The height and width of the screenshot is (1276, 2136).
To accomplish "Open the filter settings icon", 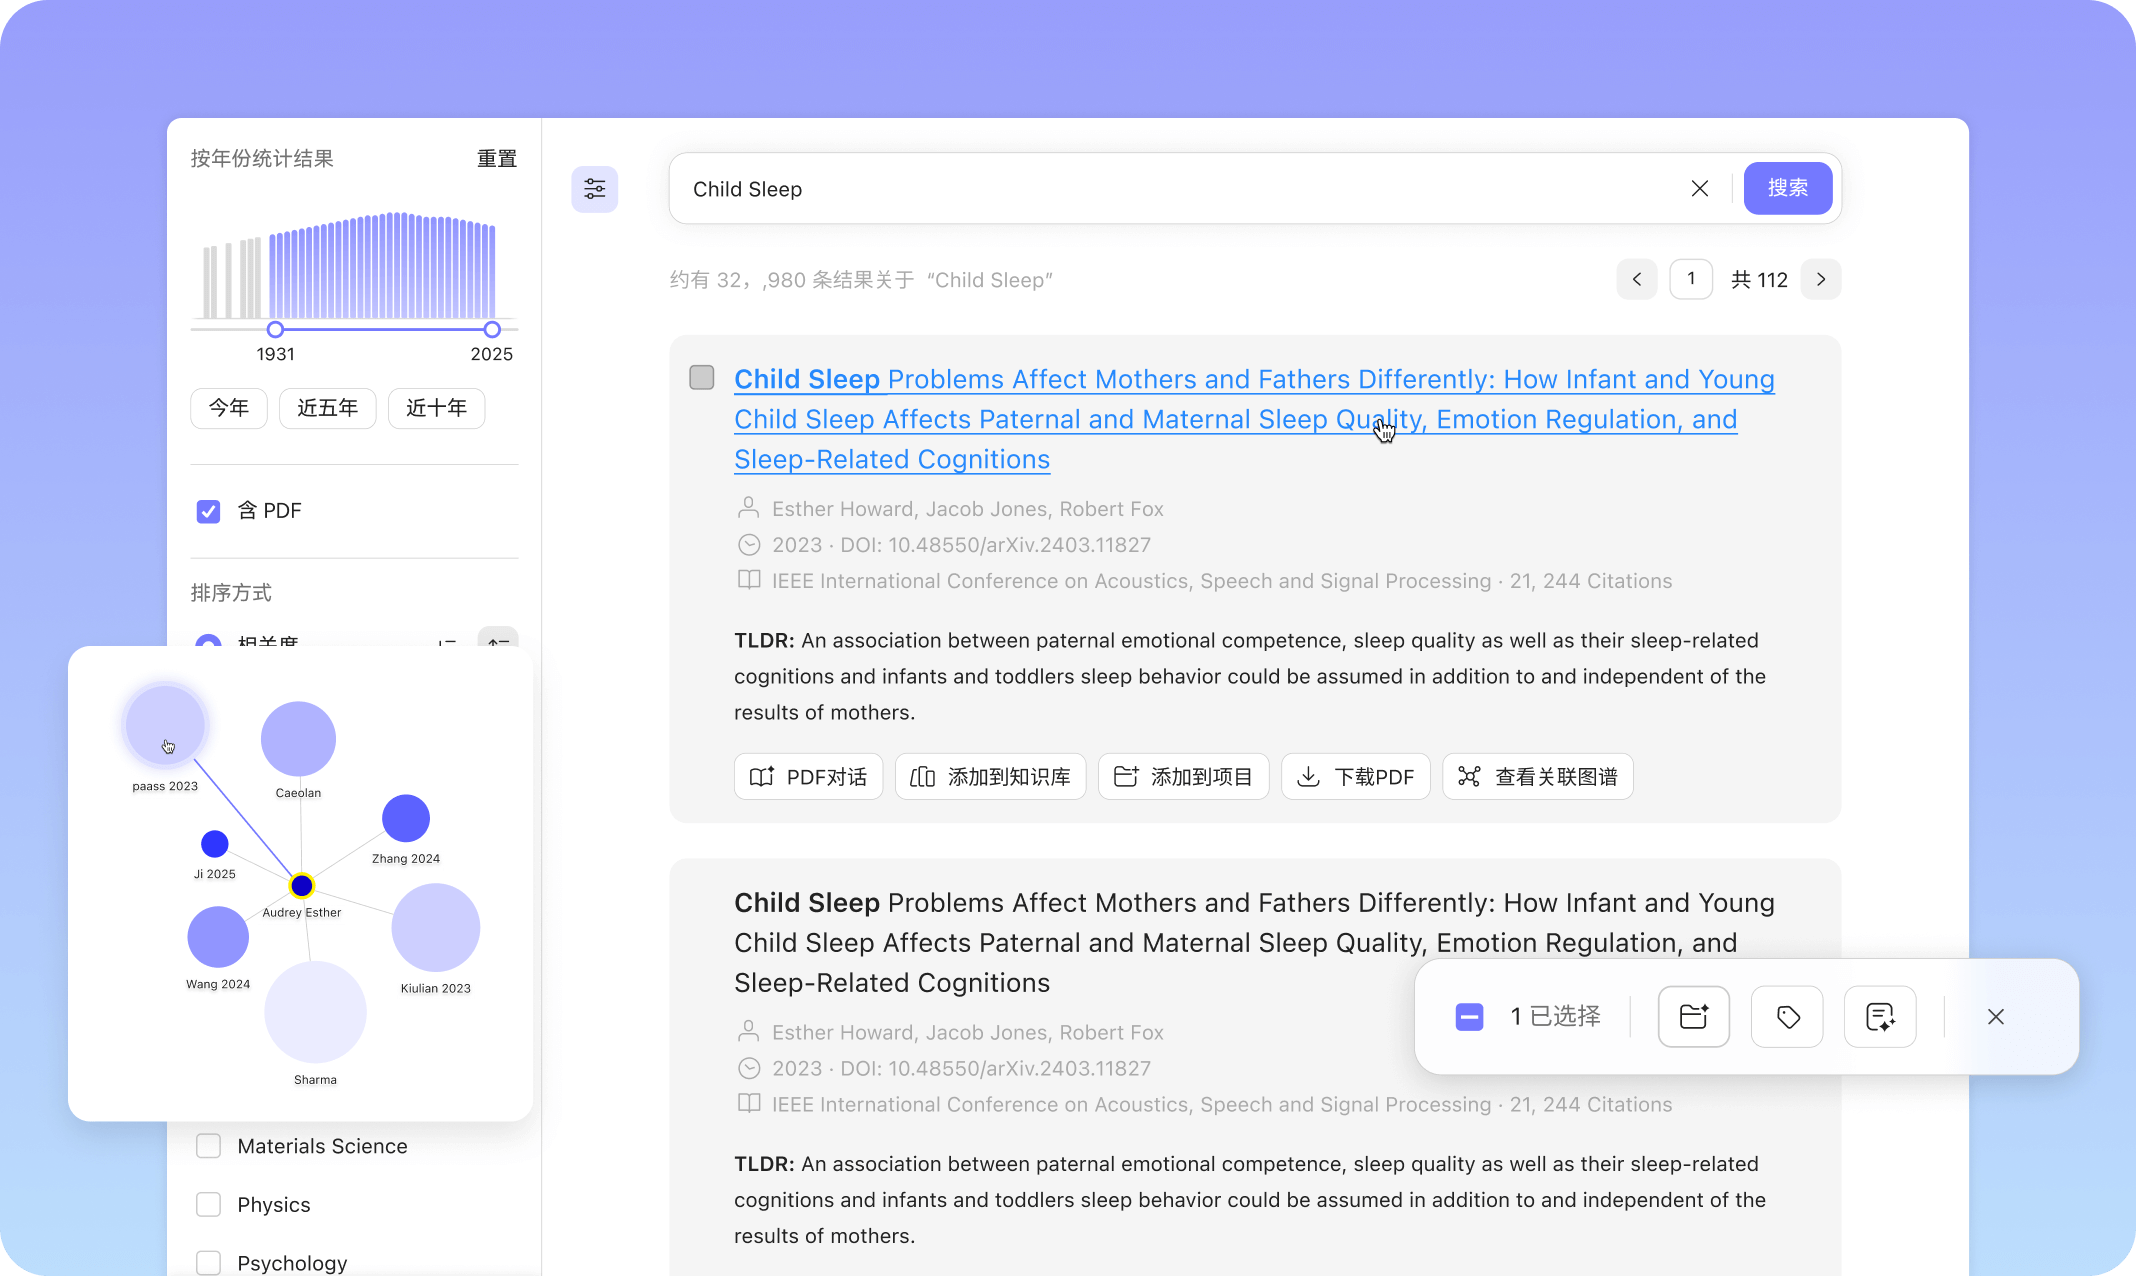I will point(594,189).
